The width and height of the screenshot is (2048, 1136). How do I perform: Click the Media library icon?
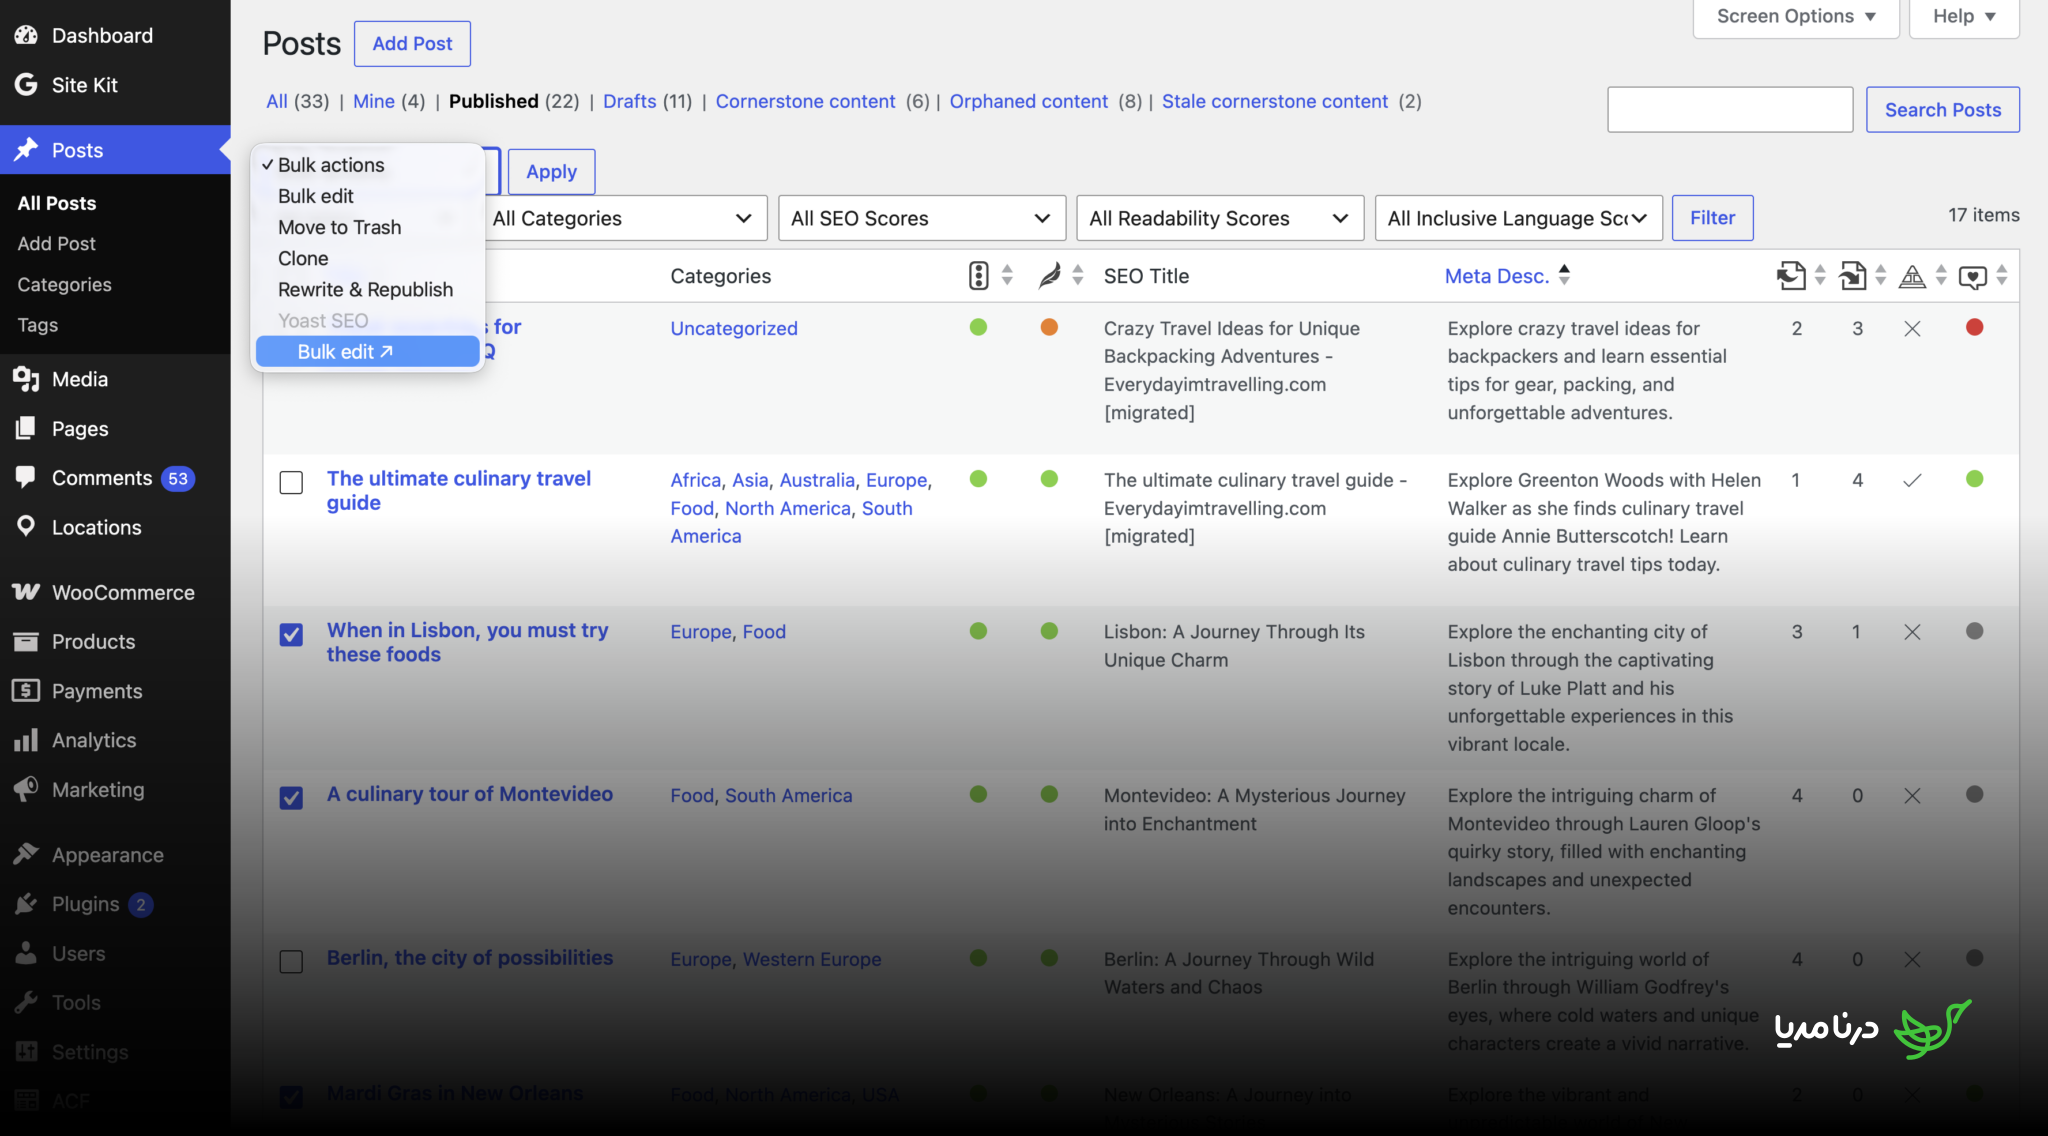pos(26,379)
